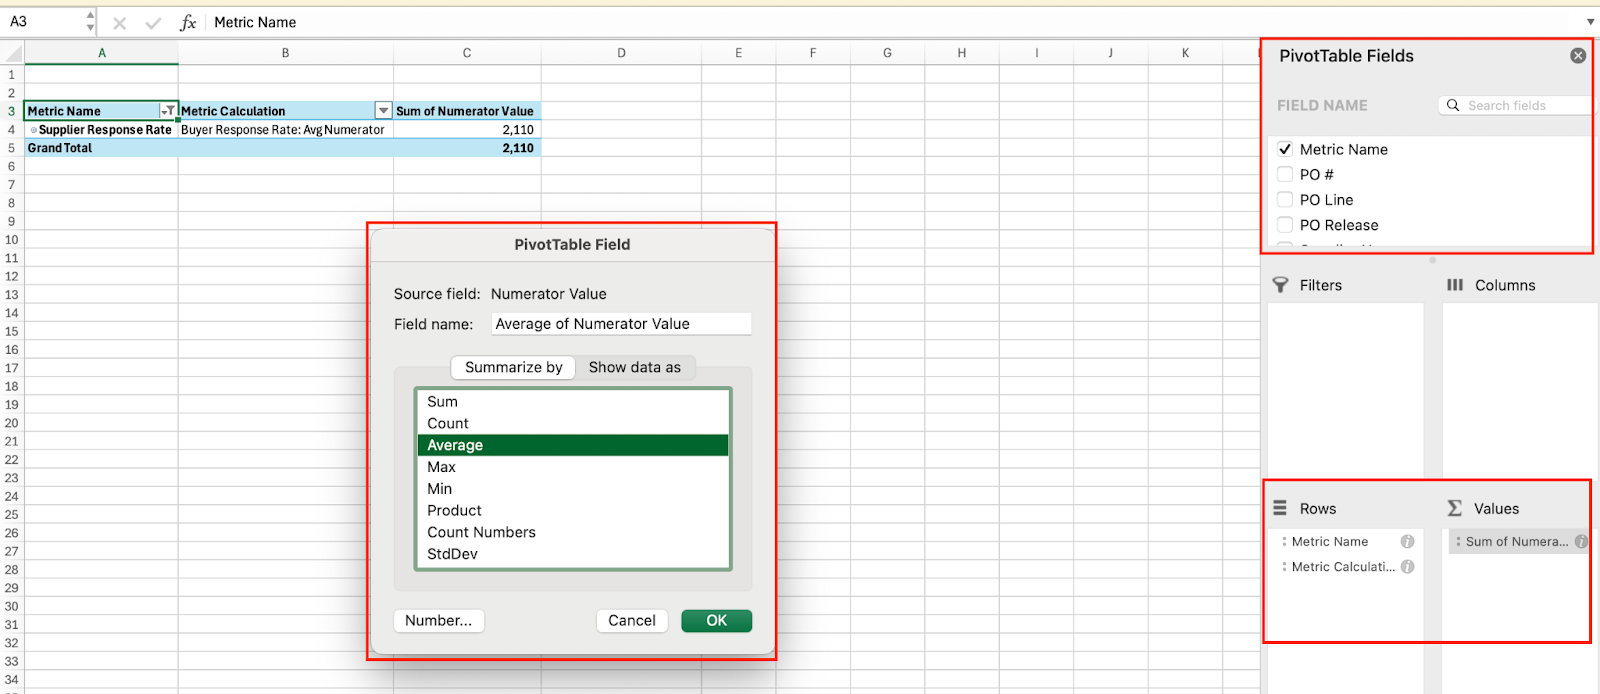Open the Metric Name header filter dropdown
1600x694 pixels.
[x=168, y=111]
